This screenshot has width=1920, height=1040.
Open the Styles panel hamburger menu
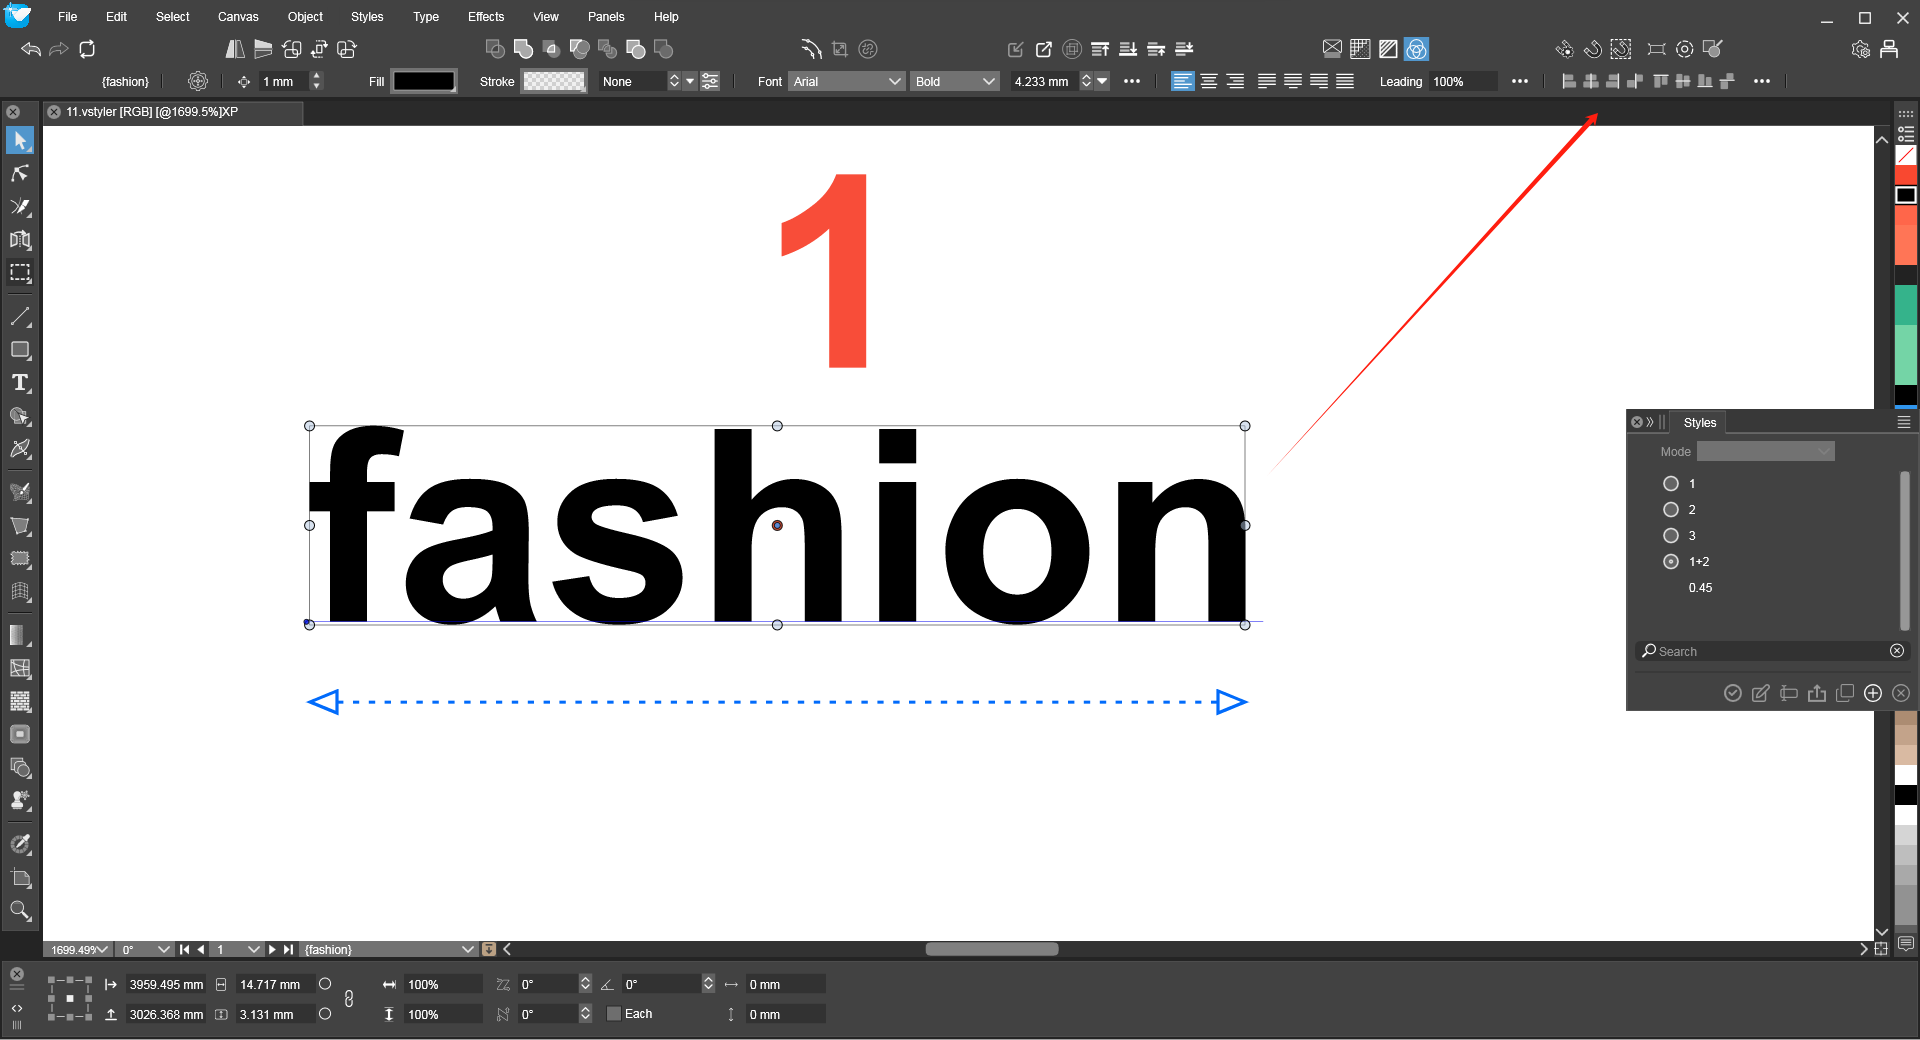pos(1904,423)
